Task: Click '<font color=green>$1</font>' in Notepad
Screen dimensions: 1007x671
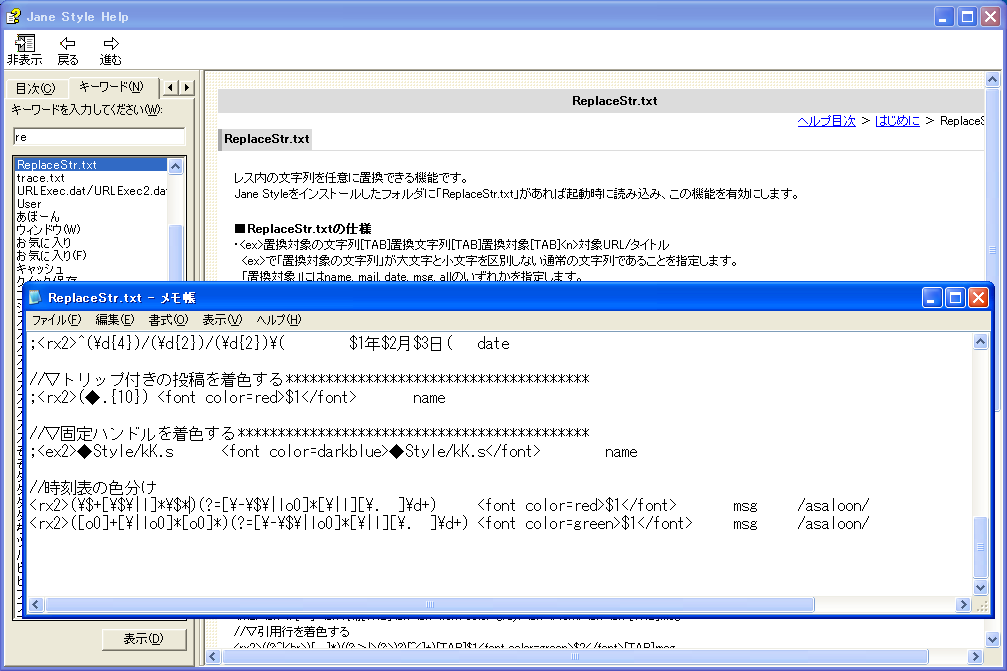Action: [585, 523]
